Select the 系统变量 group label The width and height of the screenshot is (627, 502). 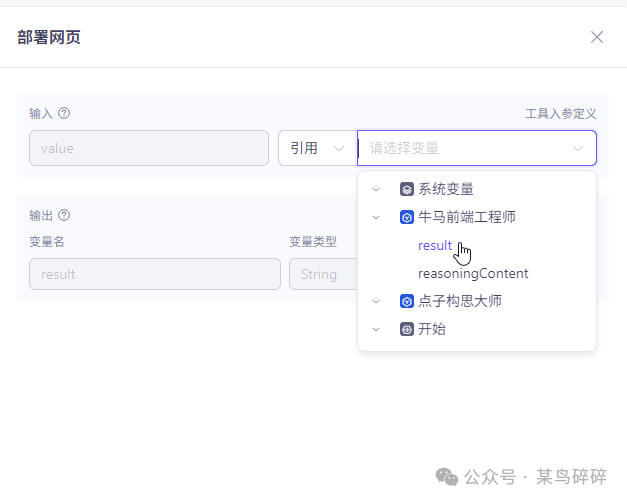446,189
